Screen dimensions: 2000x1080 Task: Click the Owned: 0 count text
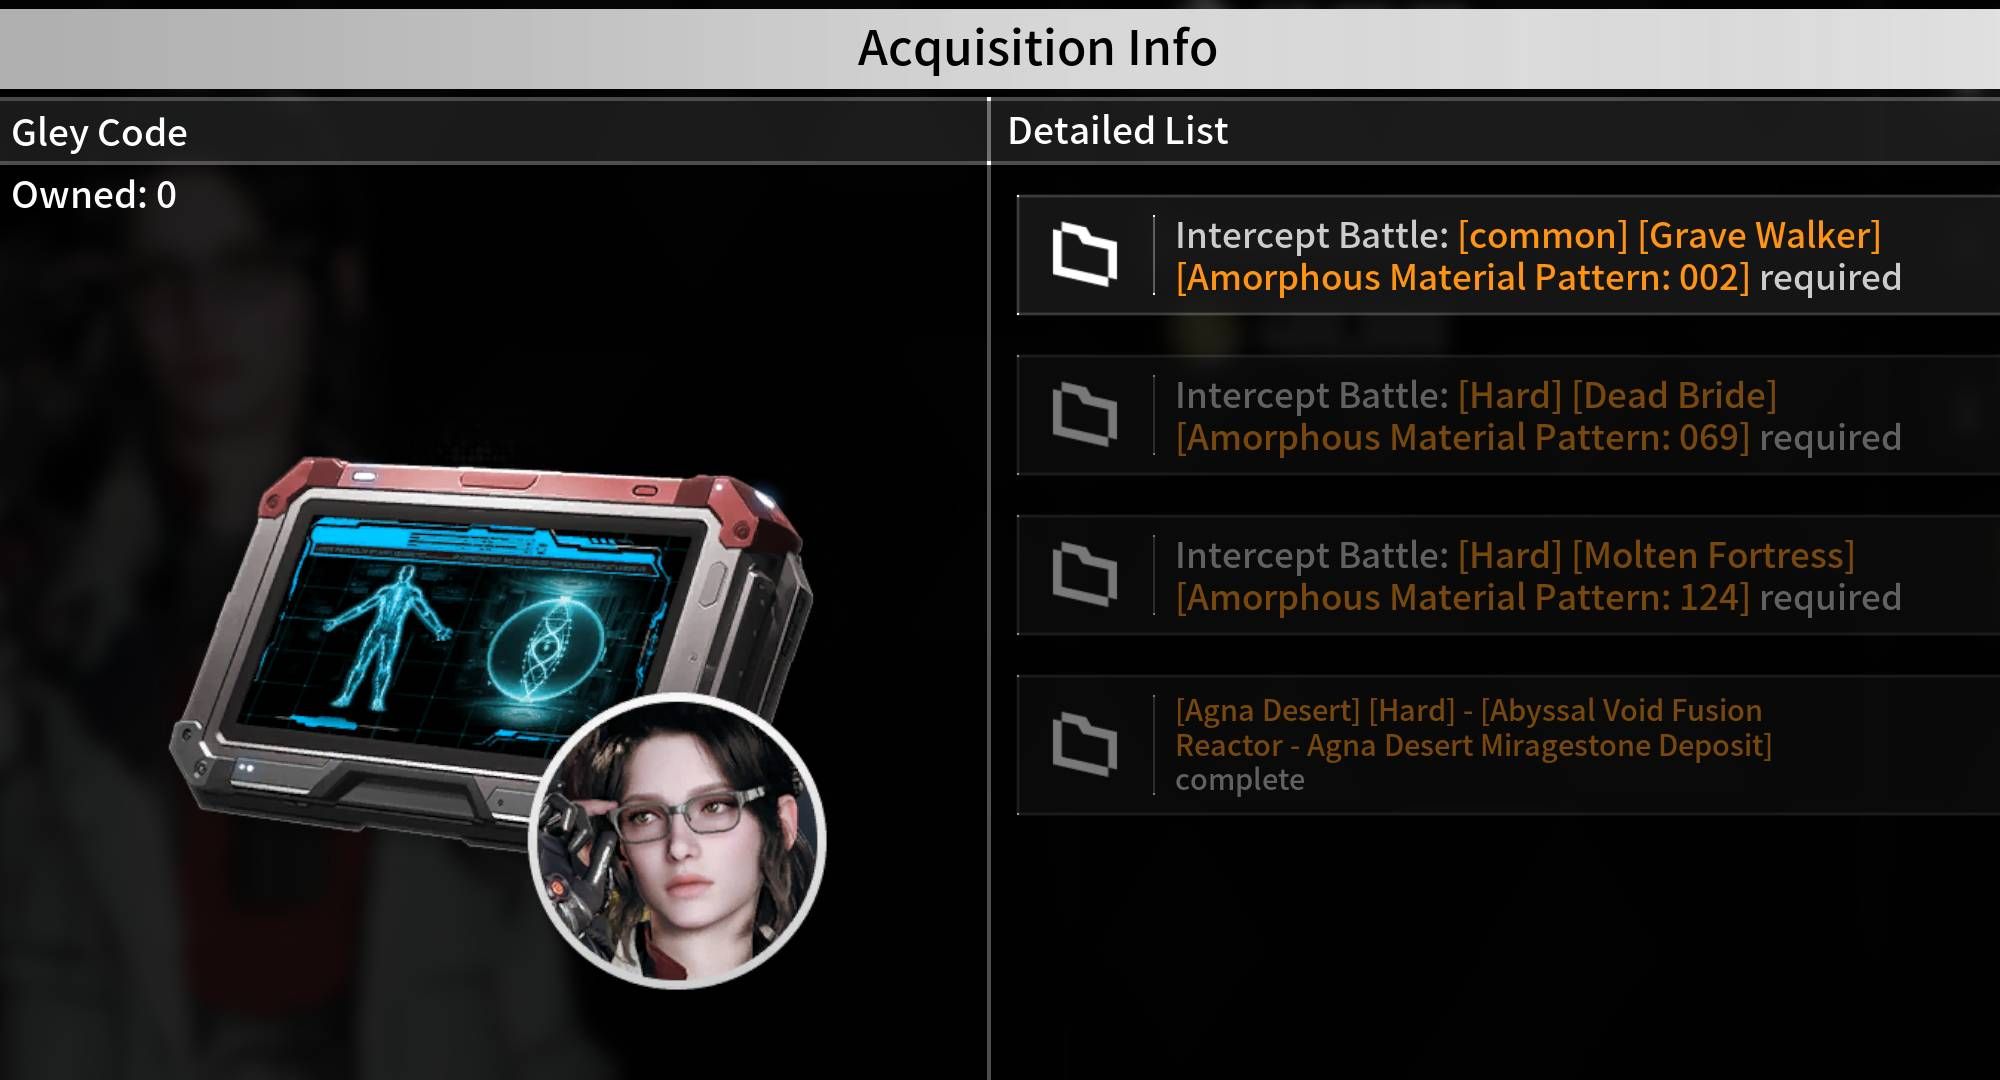tap(94, 195)
